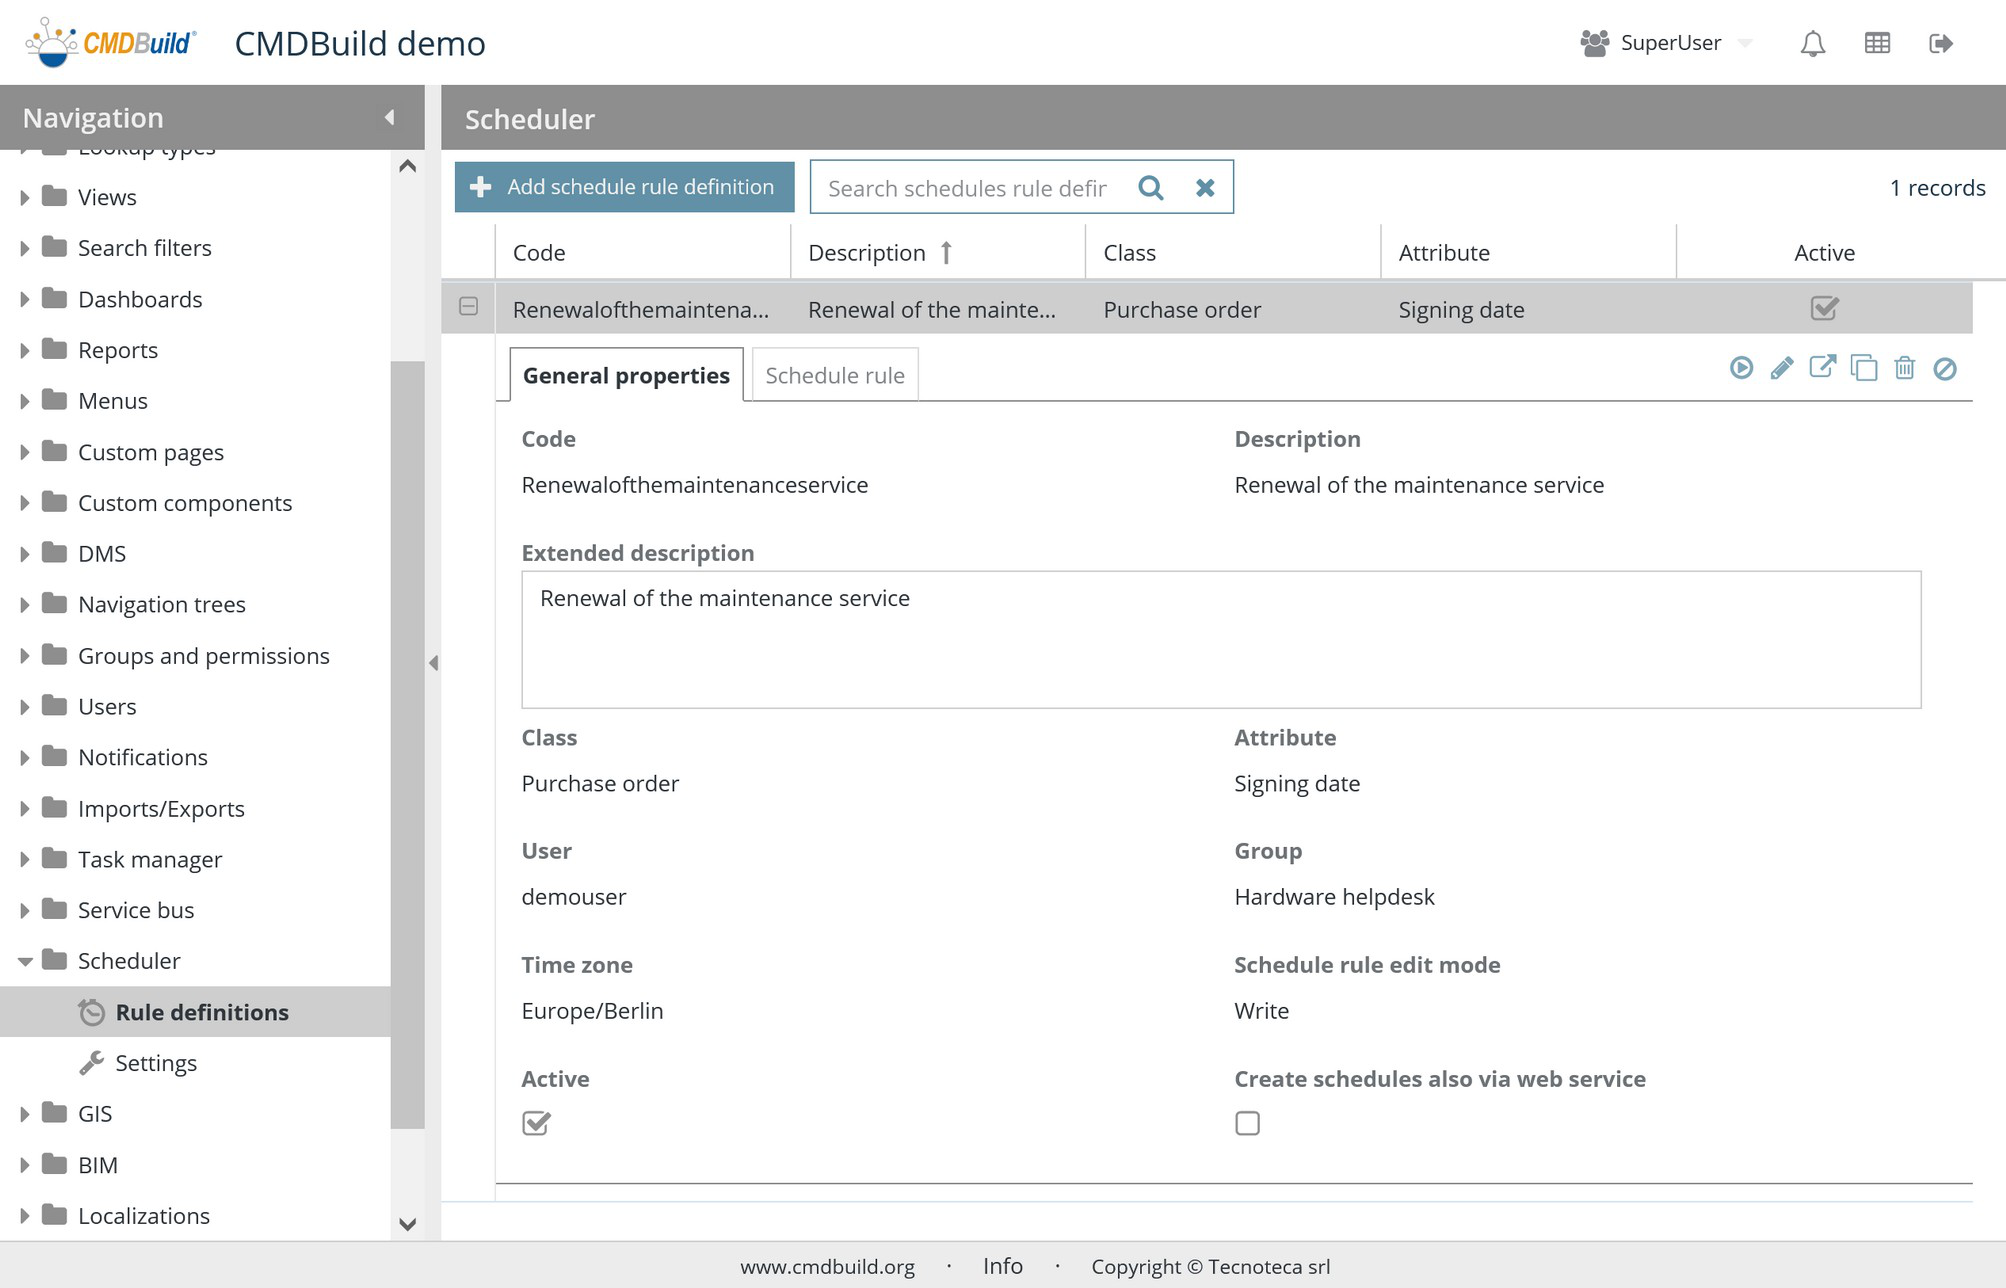Click Add schedule rule definition button

click(624, 187)
